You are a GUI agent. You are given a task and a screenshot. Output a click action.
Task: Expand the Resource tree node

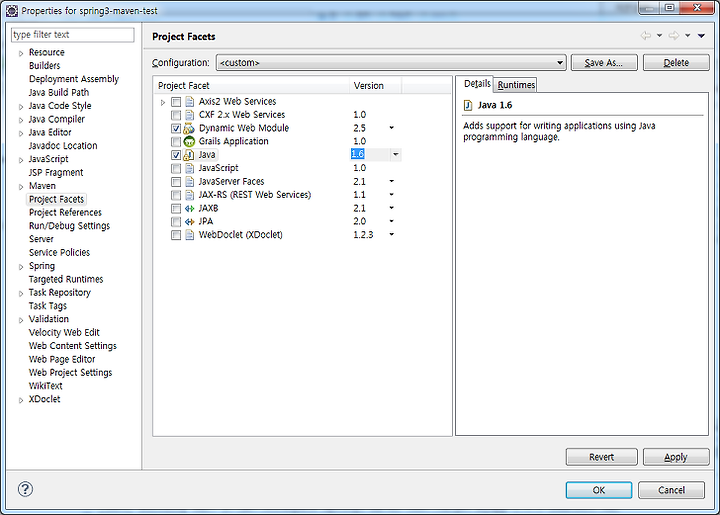[x=21, y=53]
